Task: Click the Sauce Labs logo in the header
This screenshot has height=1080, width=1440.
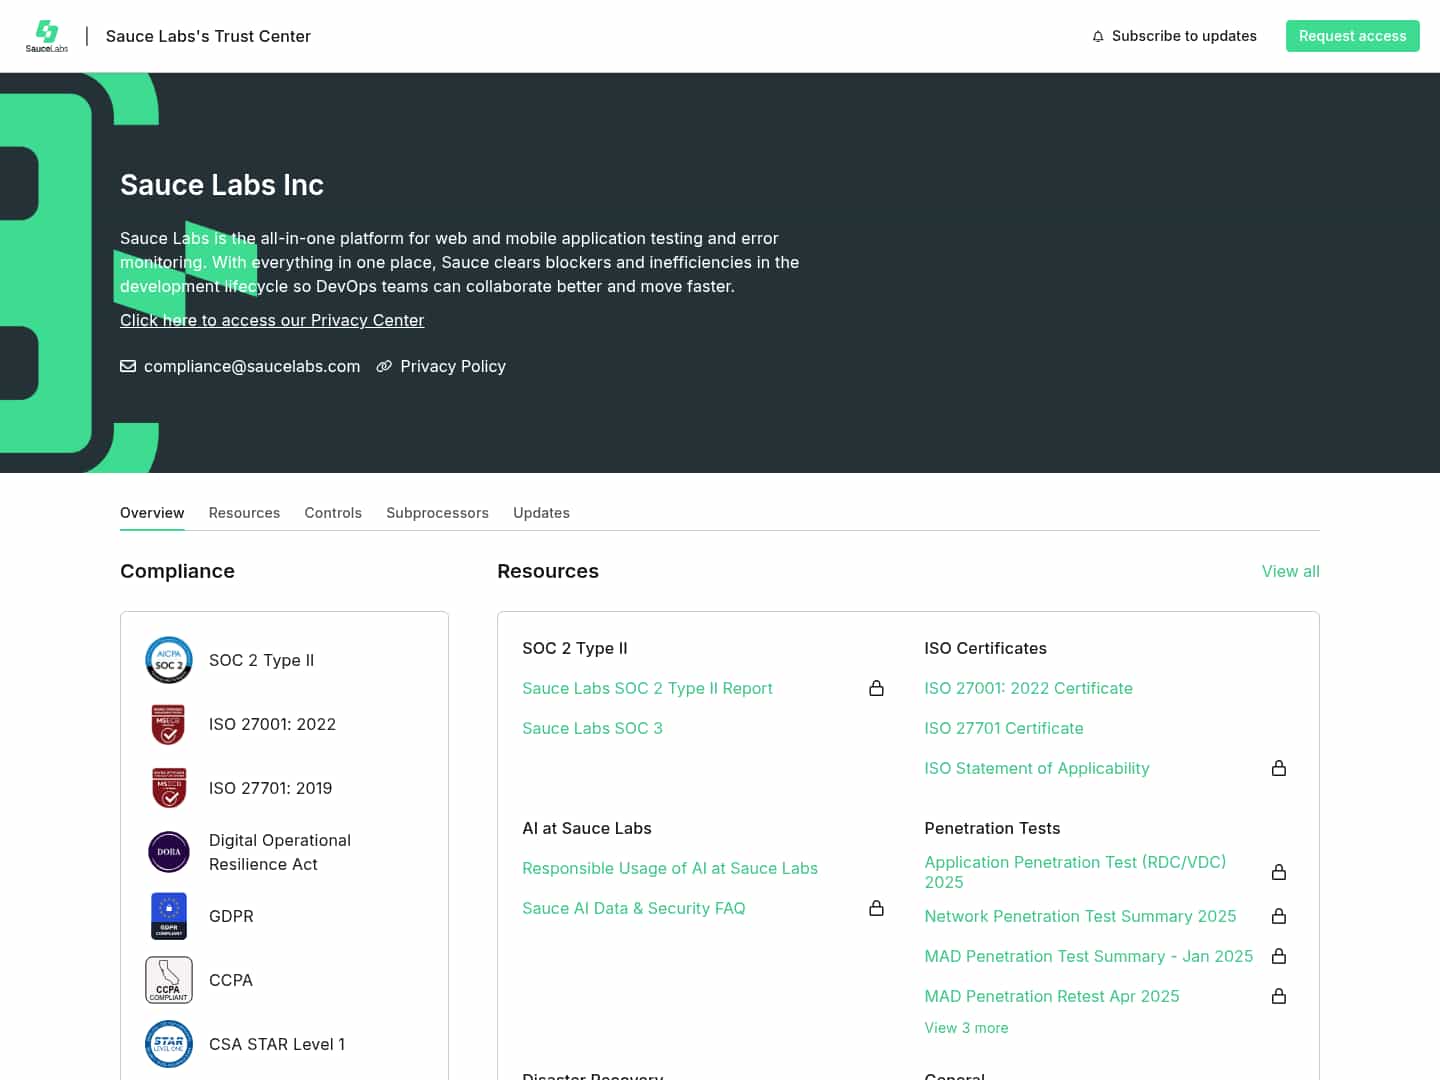Action: click(x=46, y=35)
